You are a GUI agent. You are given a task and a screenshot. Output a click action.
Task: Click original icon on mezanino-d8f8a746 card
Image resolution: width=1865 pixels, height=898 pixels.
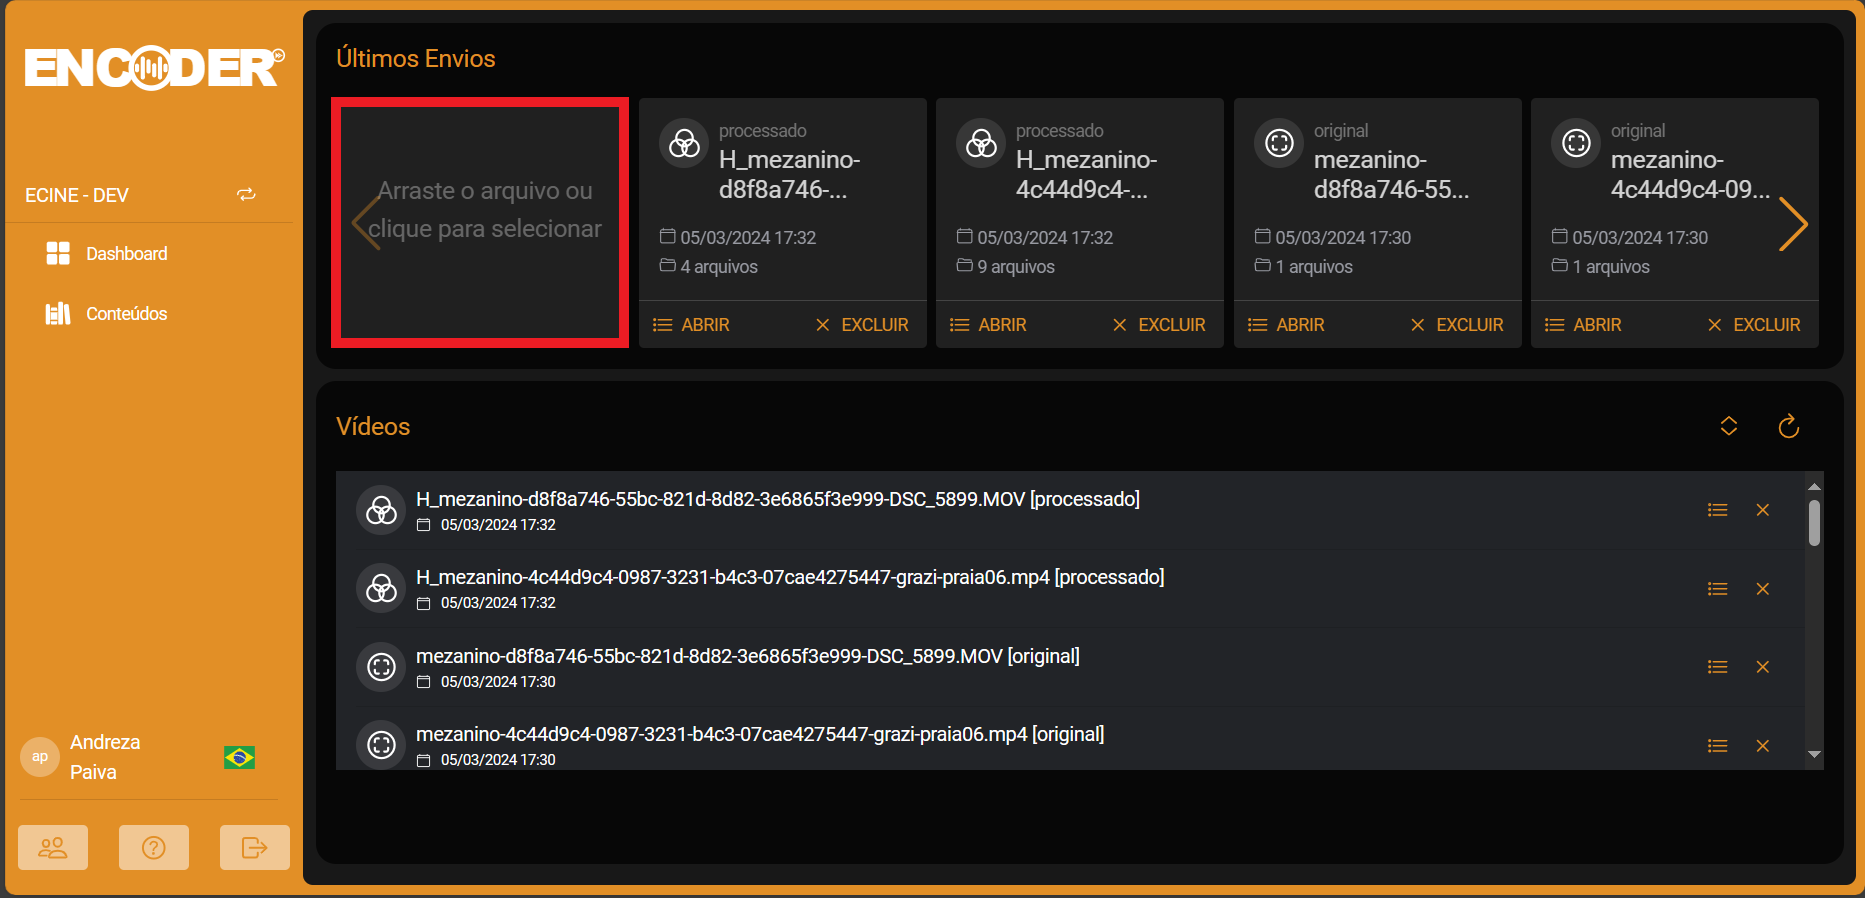1279,144
